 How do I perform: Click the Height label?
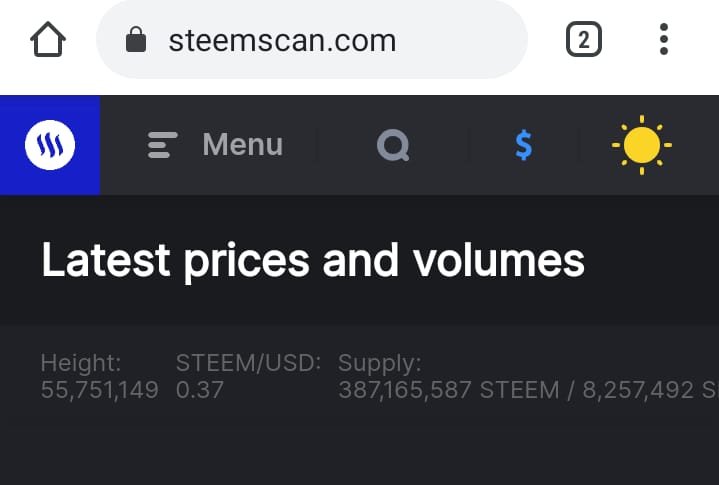tap(81, 363)
